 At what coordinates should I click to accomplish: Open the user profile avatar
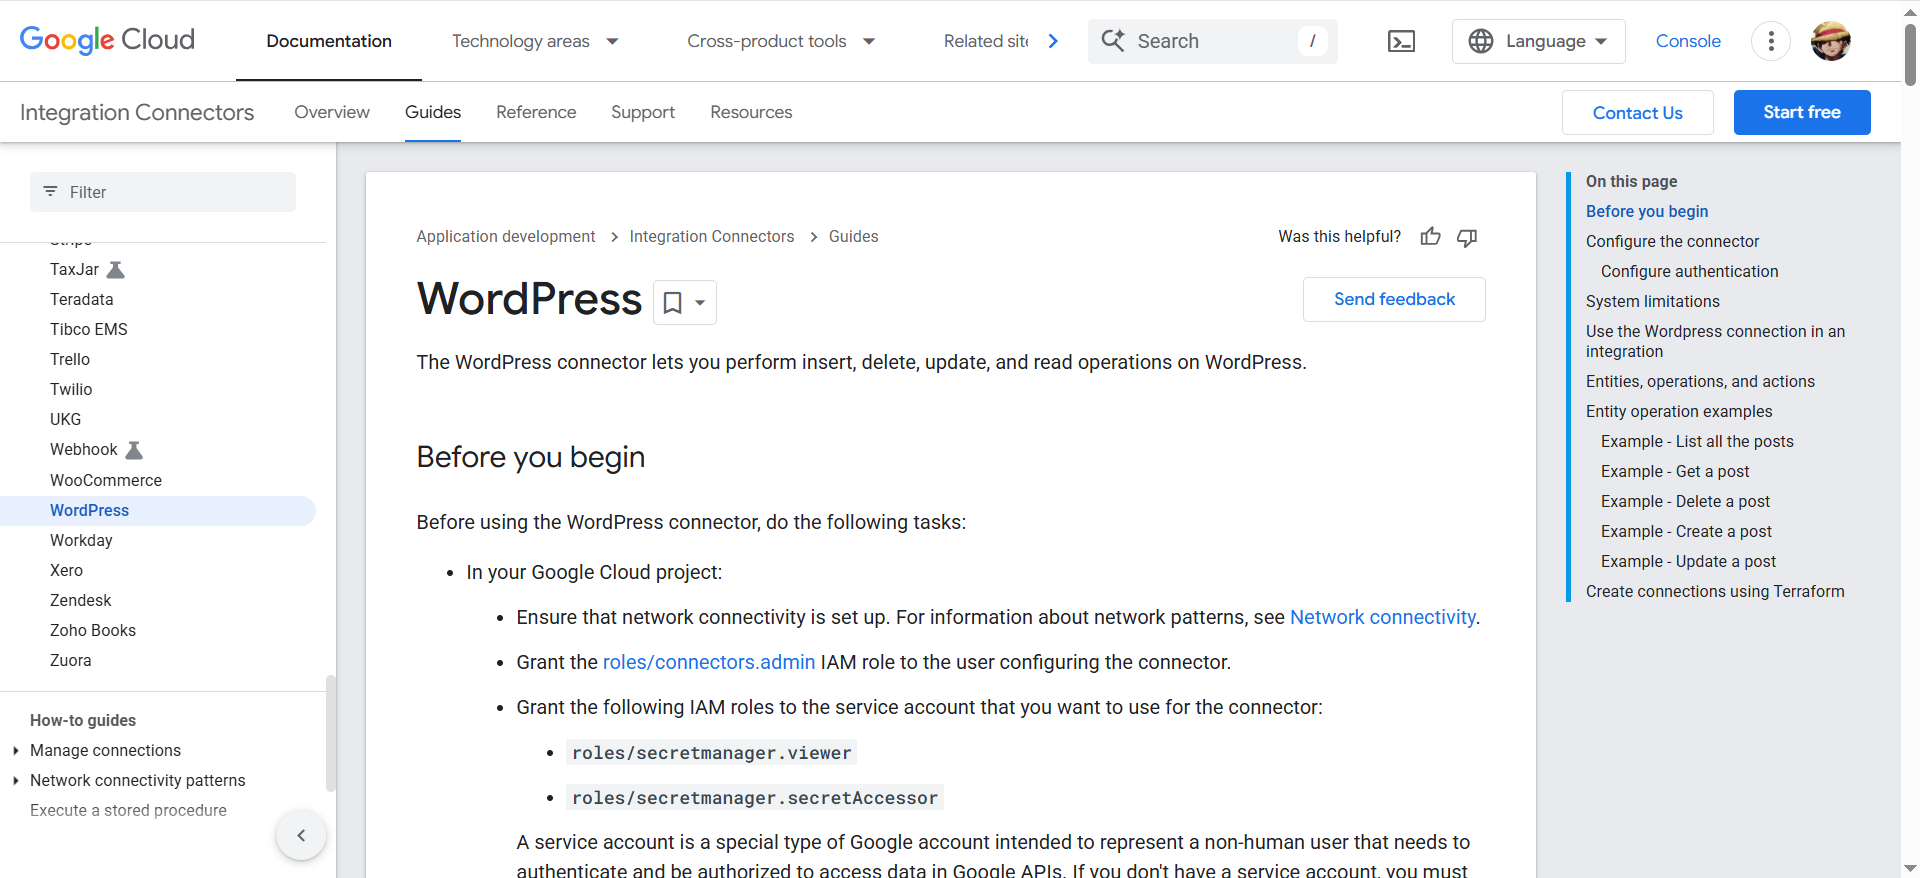(x=1831, y=41)
